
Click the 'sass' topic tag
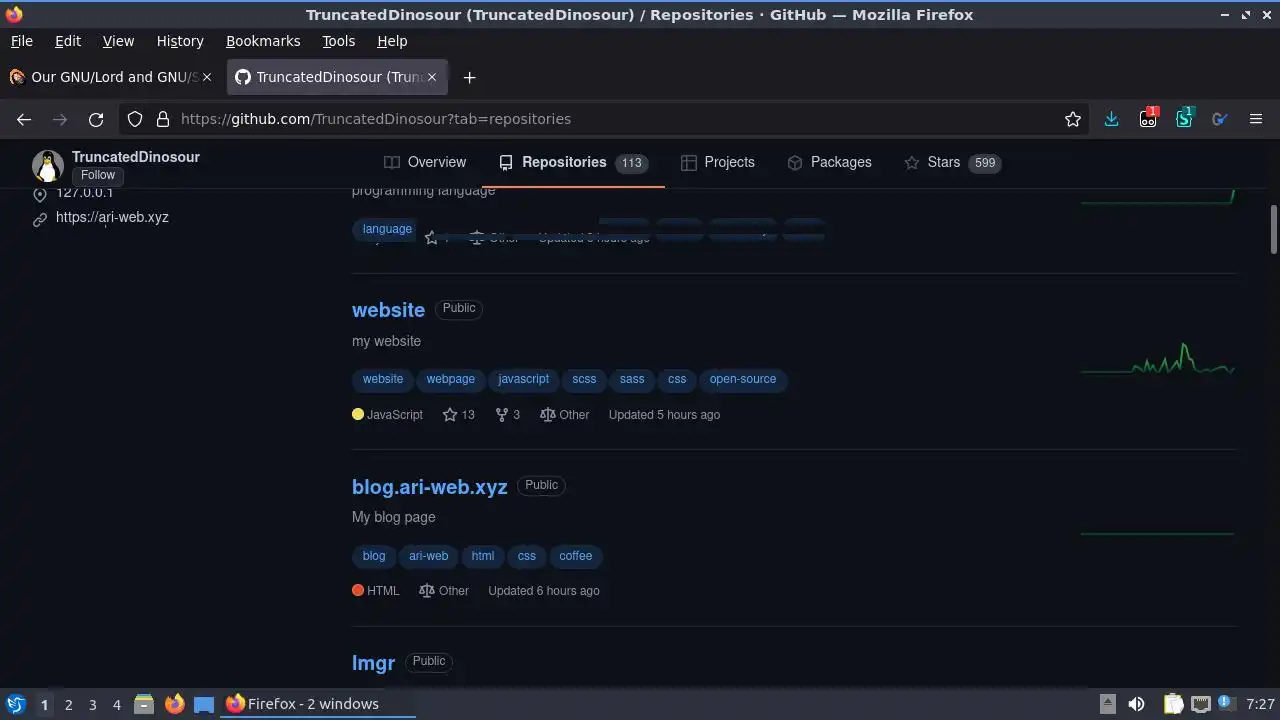(632, 379)
